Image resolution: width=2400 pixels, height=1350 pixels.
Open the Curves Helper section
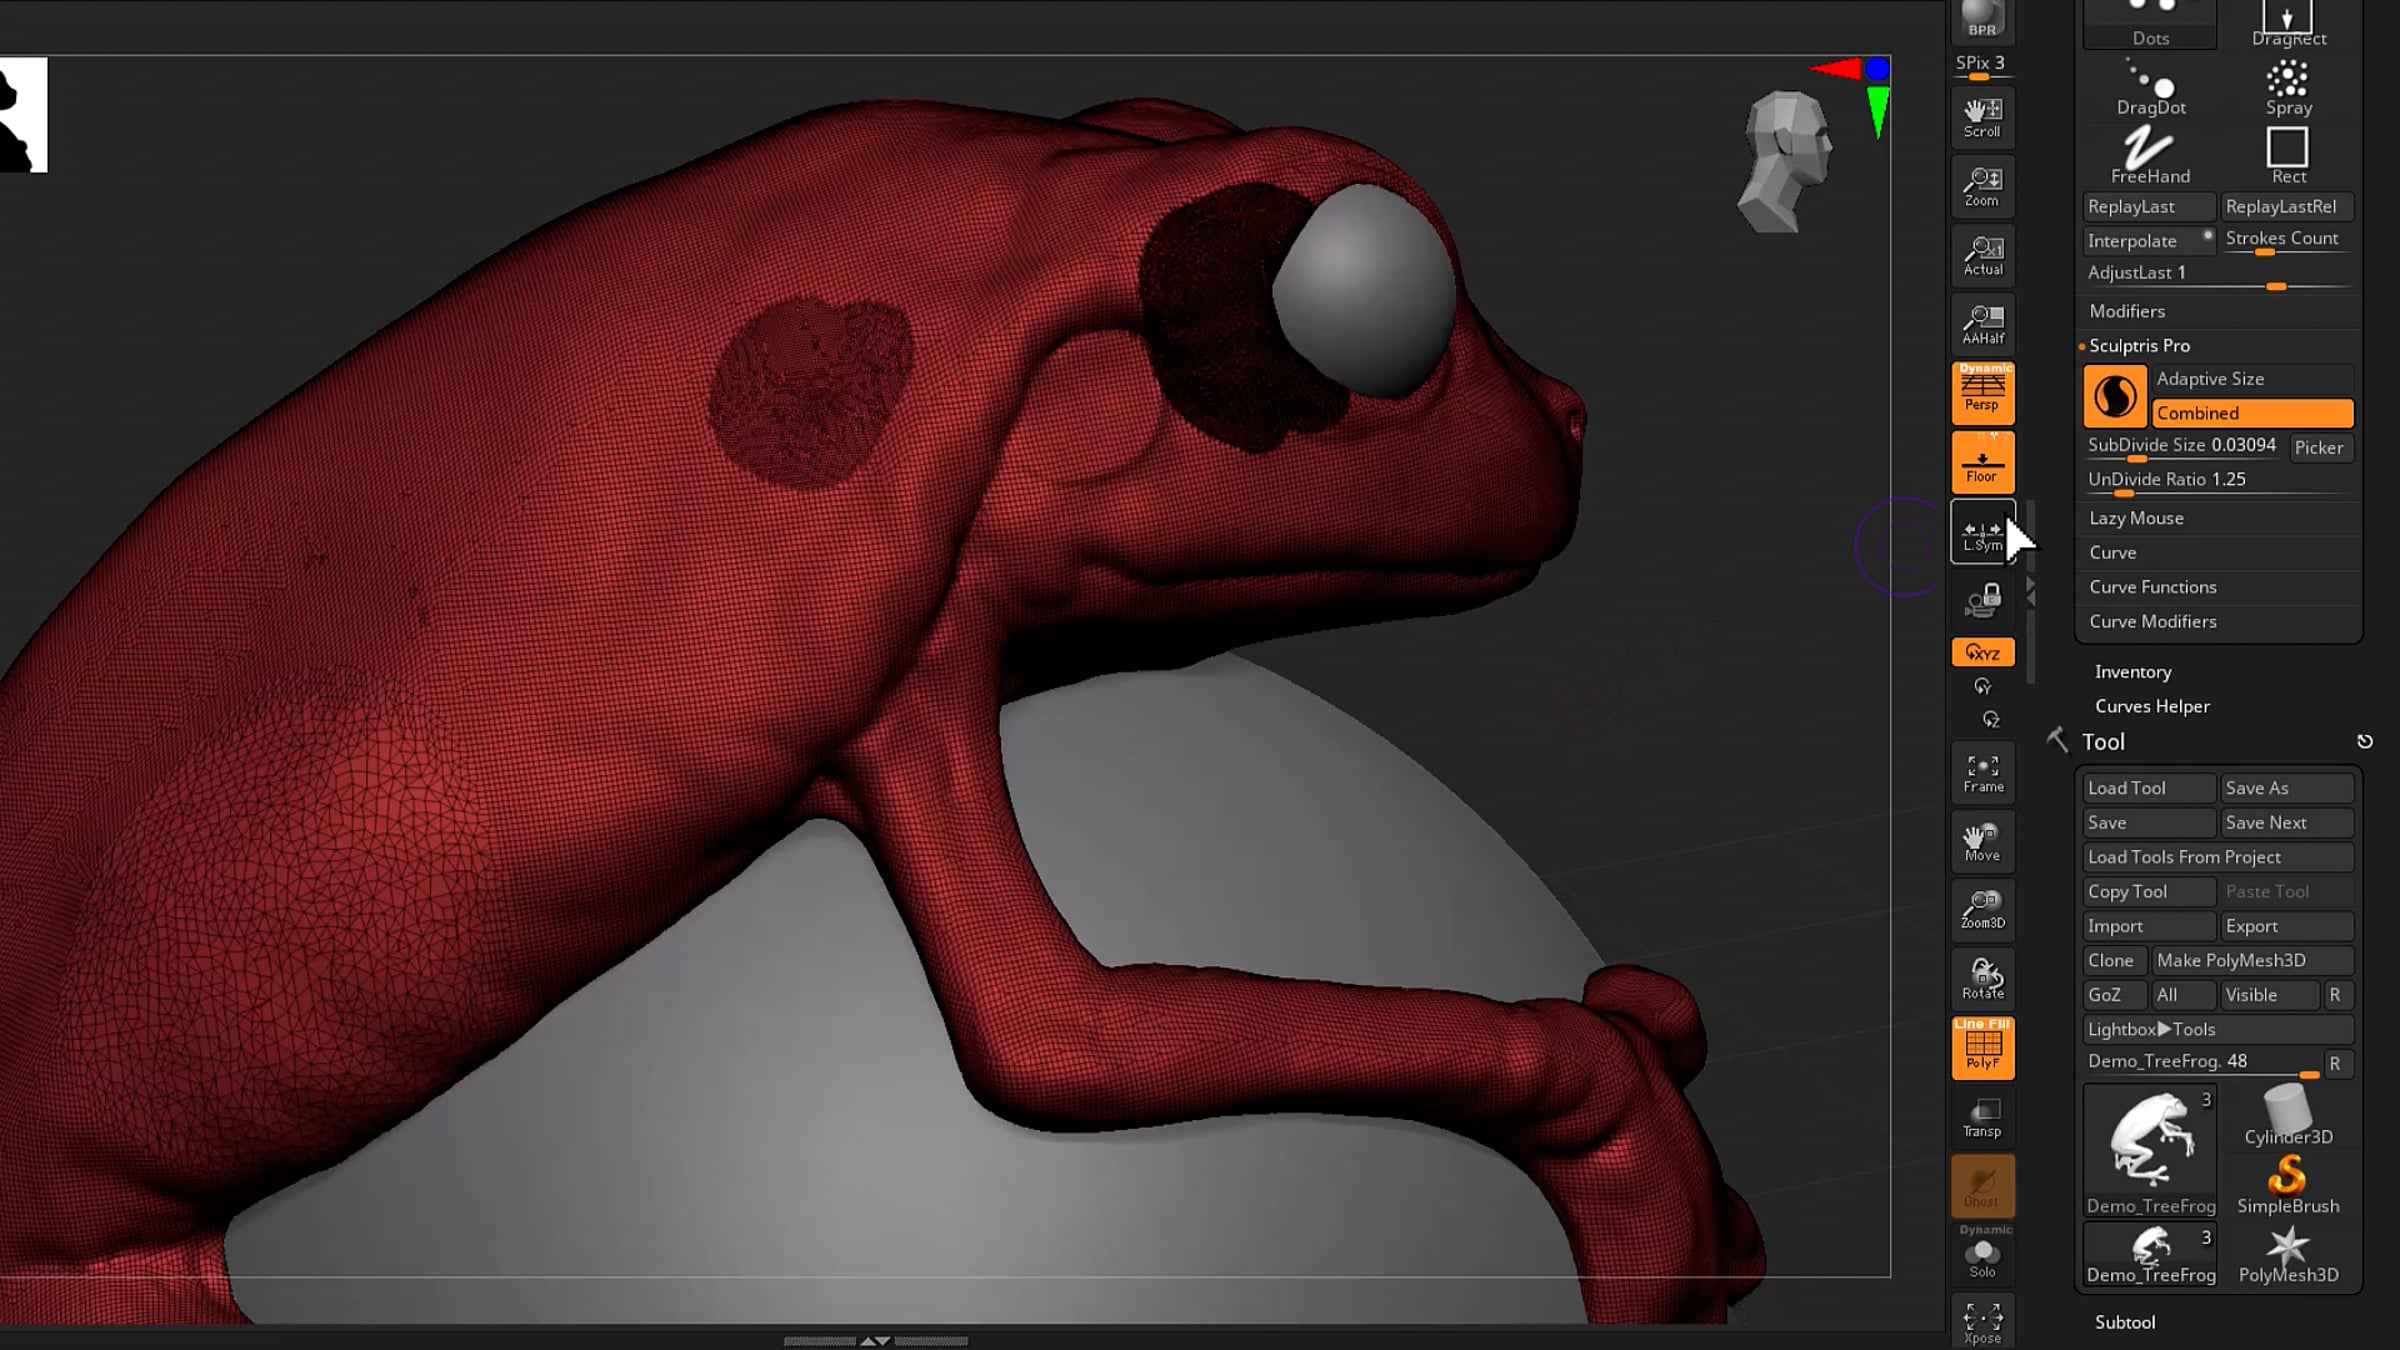click(x=2152, y=706)
